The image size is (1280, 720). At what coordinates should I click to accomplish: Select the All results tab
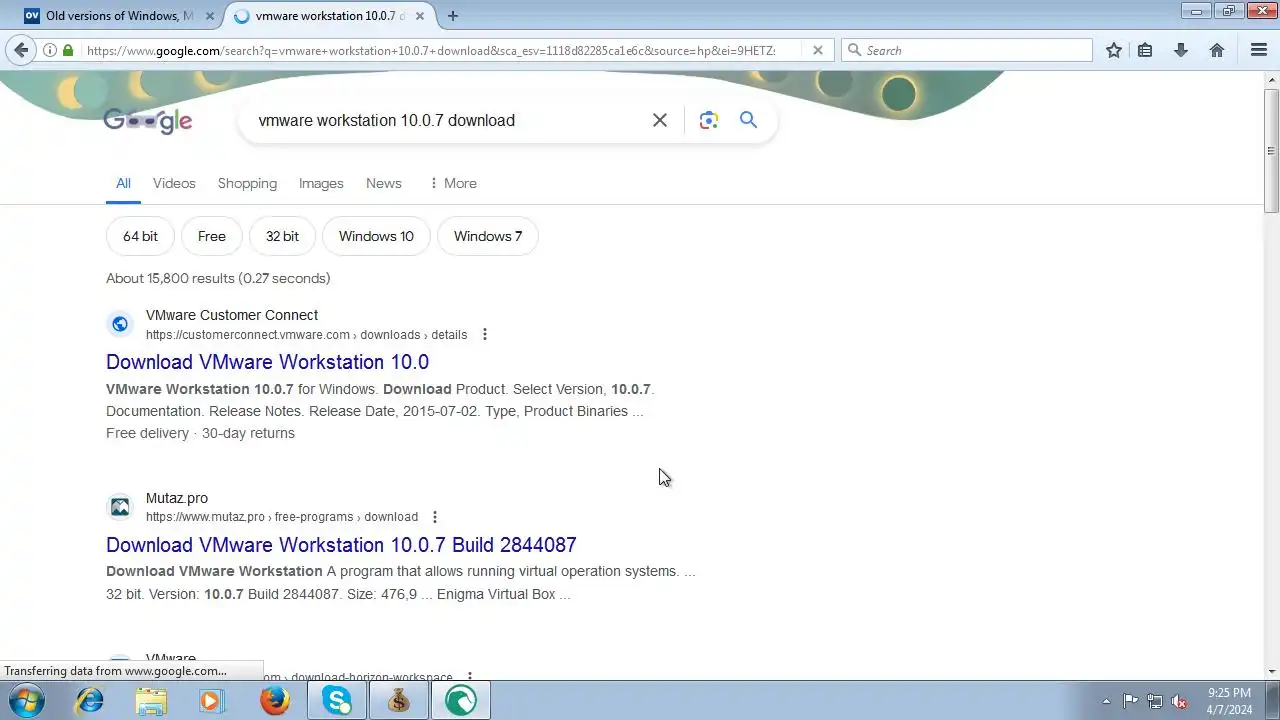(x=123, y=183)
